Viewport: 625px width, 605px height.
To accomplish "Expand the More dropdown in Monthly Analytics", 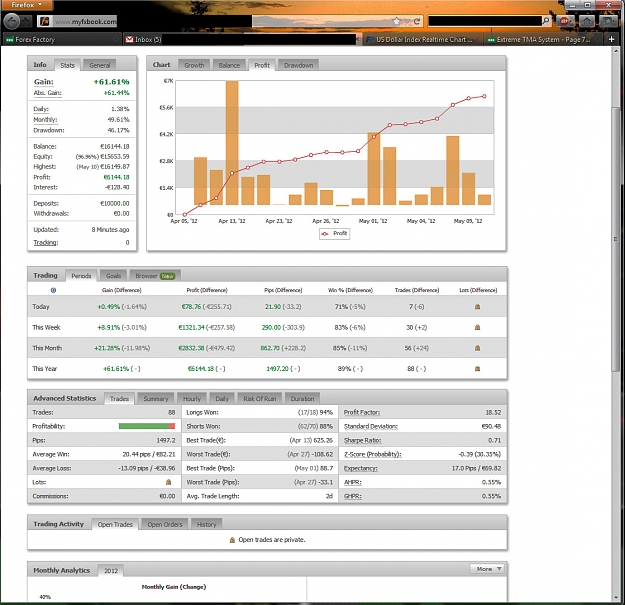I will point(487,569).
